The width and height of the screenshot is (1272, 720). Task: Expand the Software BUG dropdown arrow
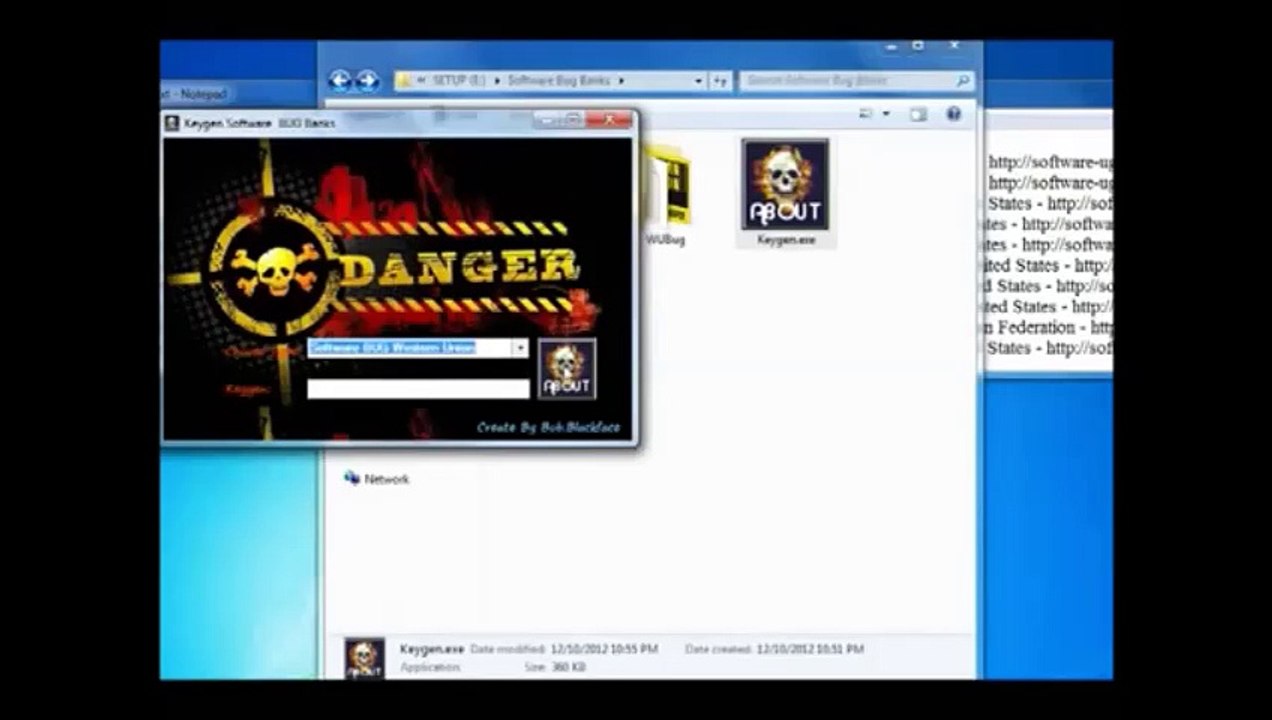point(520,348)
